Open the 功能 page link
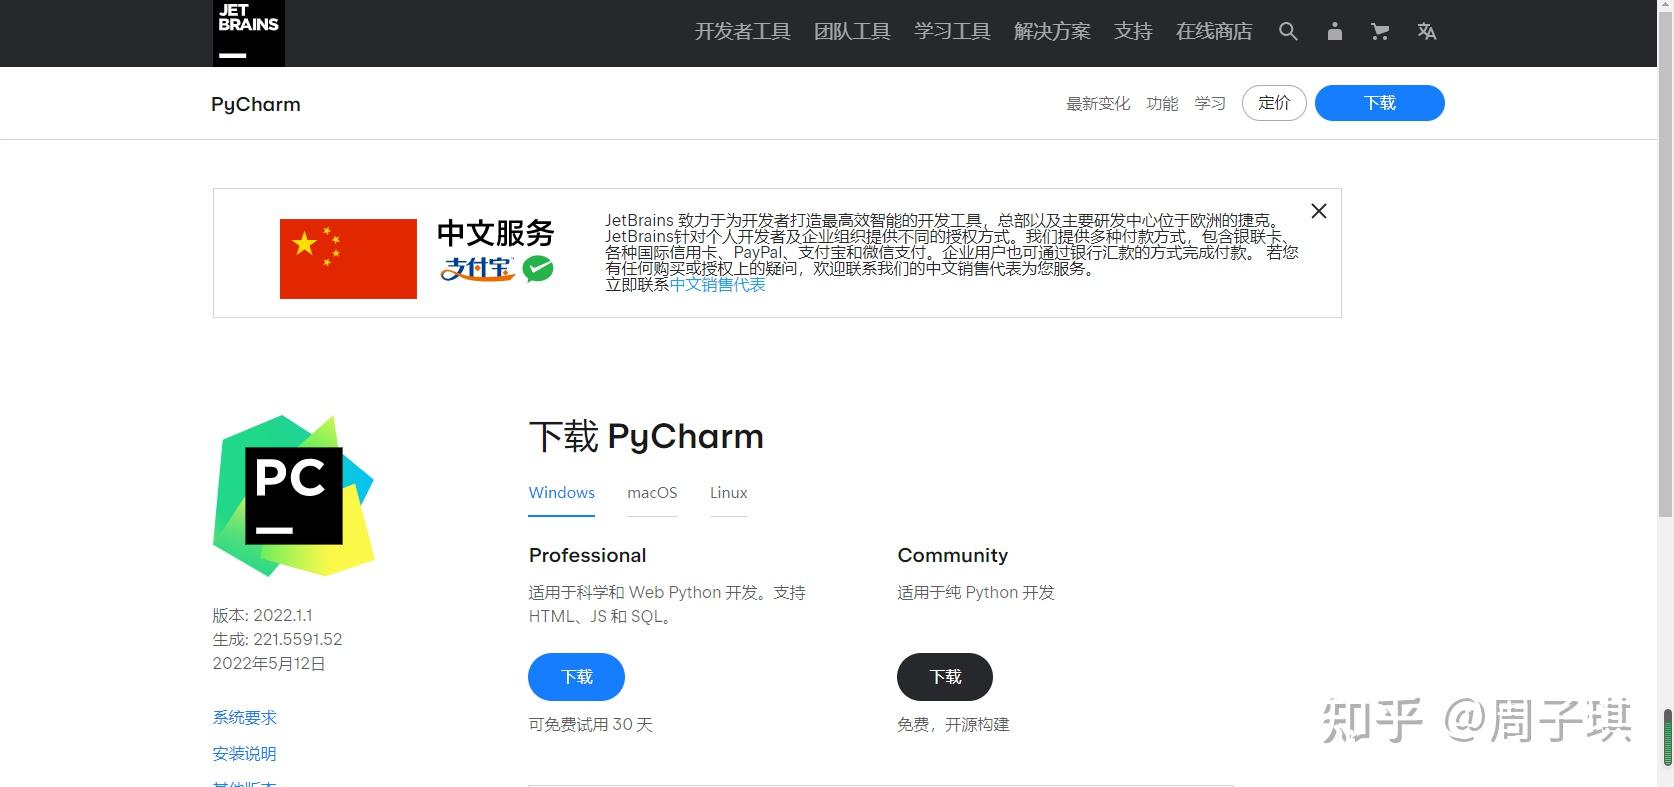1674x787 pixels. tap(1162, 103)
